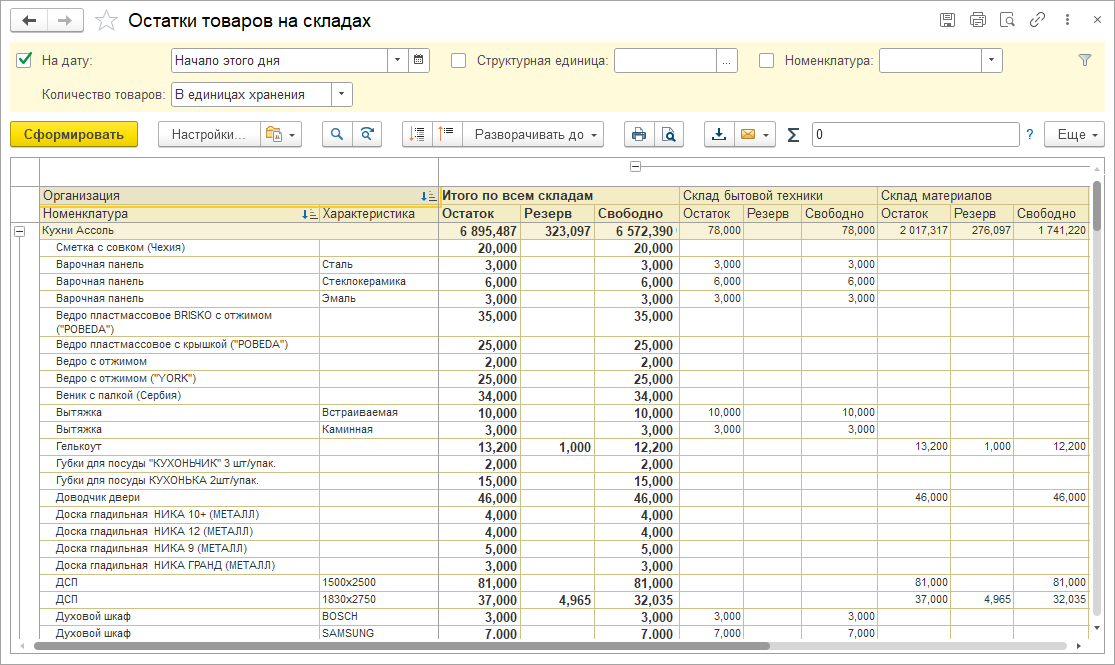Click the 'Настройки...' button
1115x665 pixels.
pyautogui.click(x=208, y=134)
